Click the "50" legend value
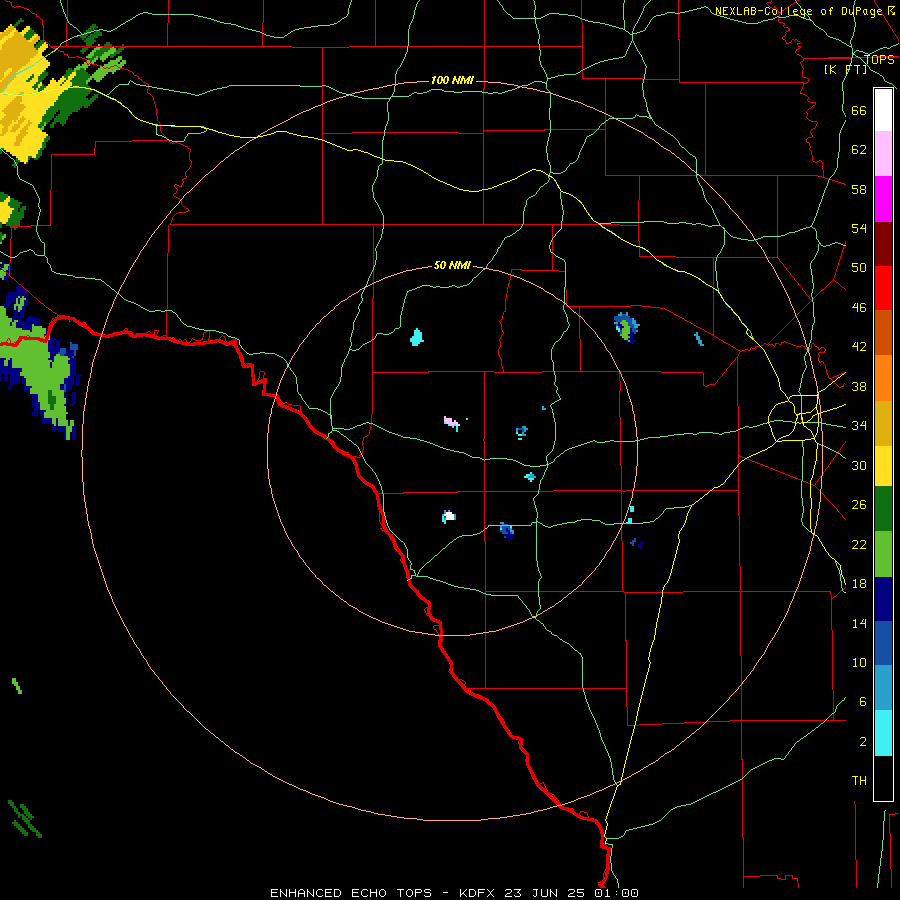The height and width of the screenshot is (900, 900). click(x=859, y=267)
